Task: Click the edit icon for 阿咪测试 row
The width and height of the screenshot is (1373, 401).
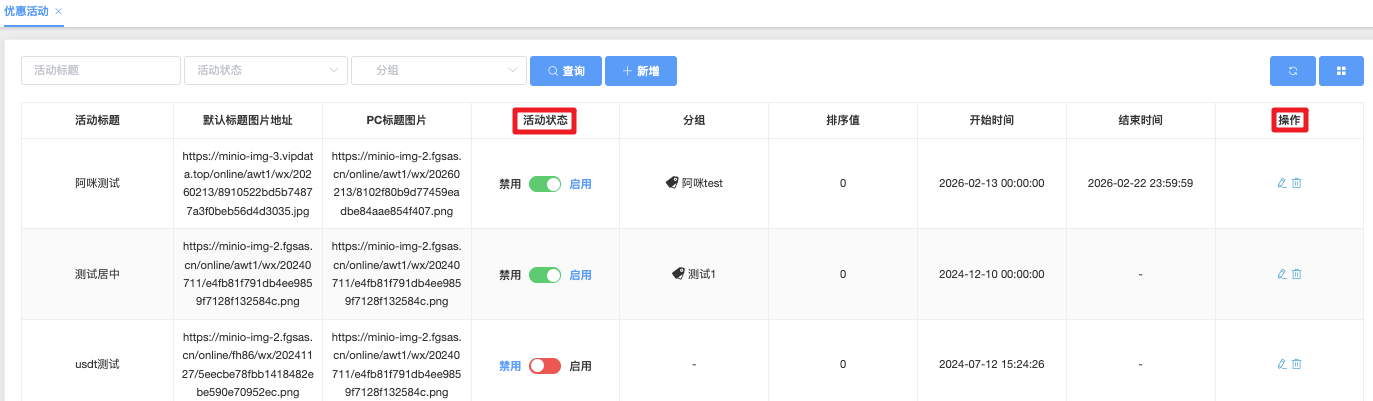Action: click(1282, 183)
